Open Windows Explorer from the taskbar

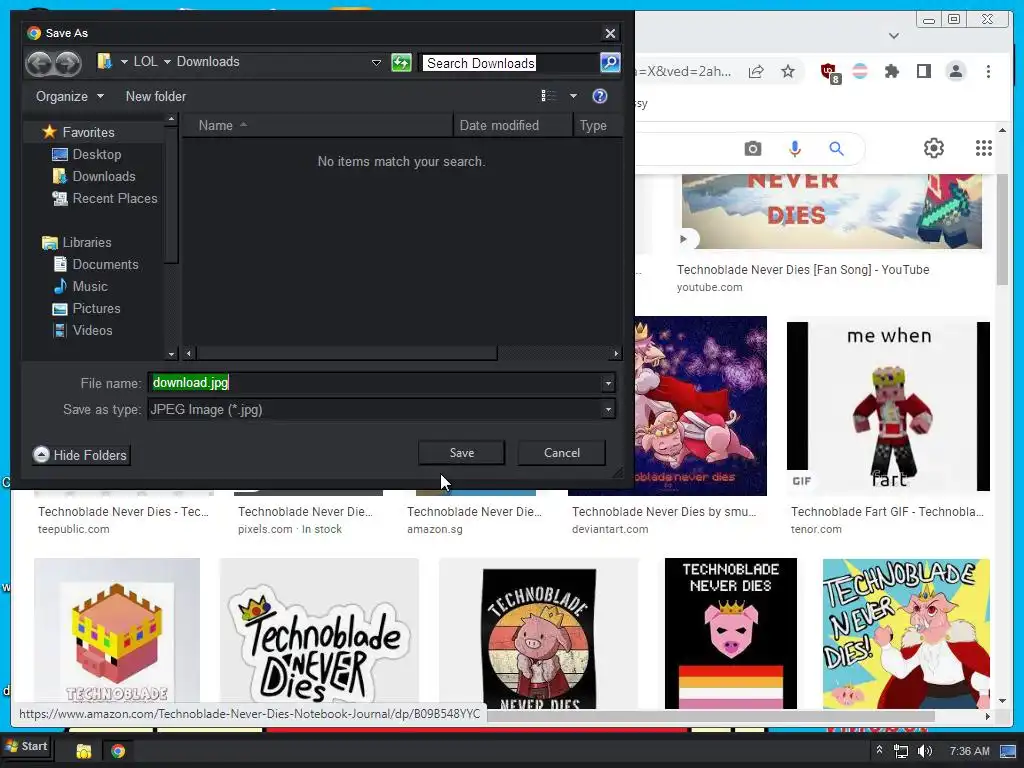(84, 751)
